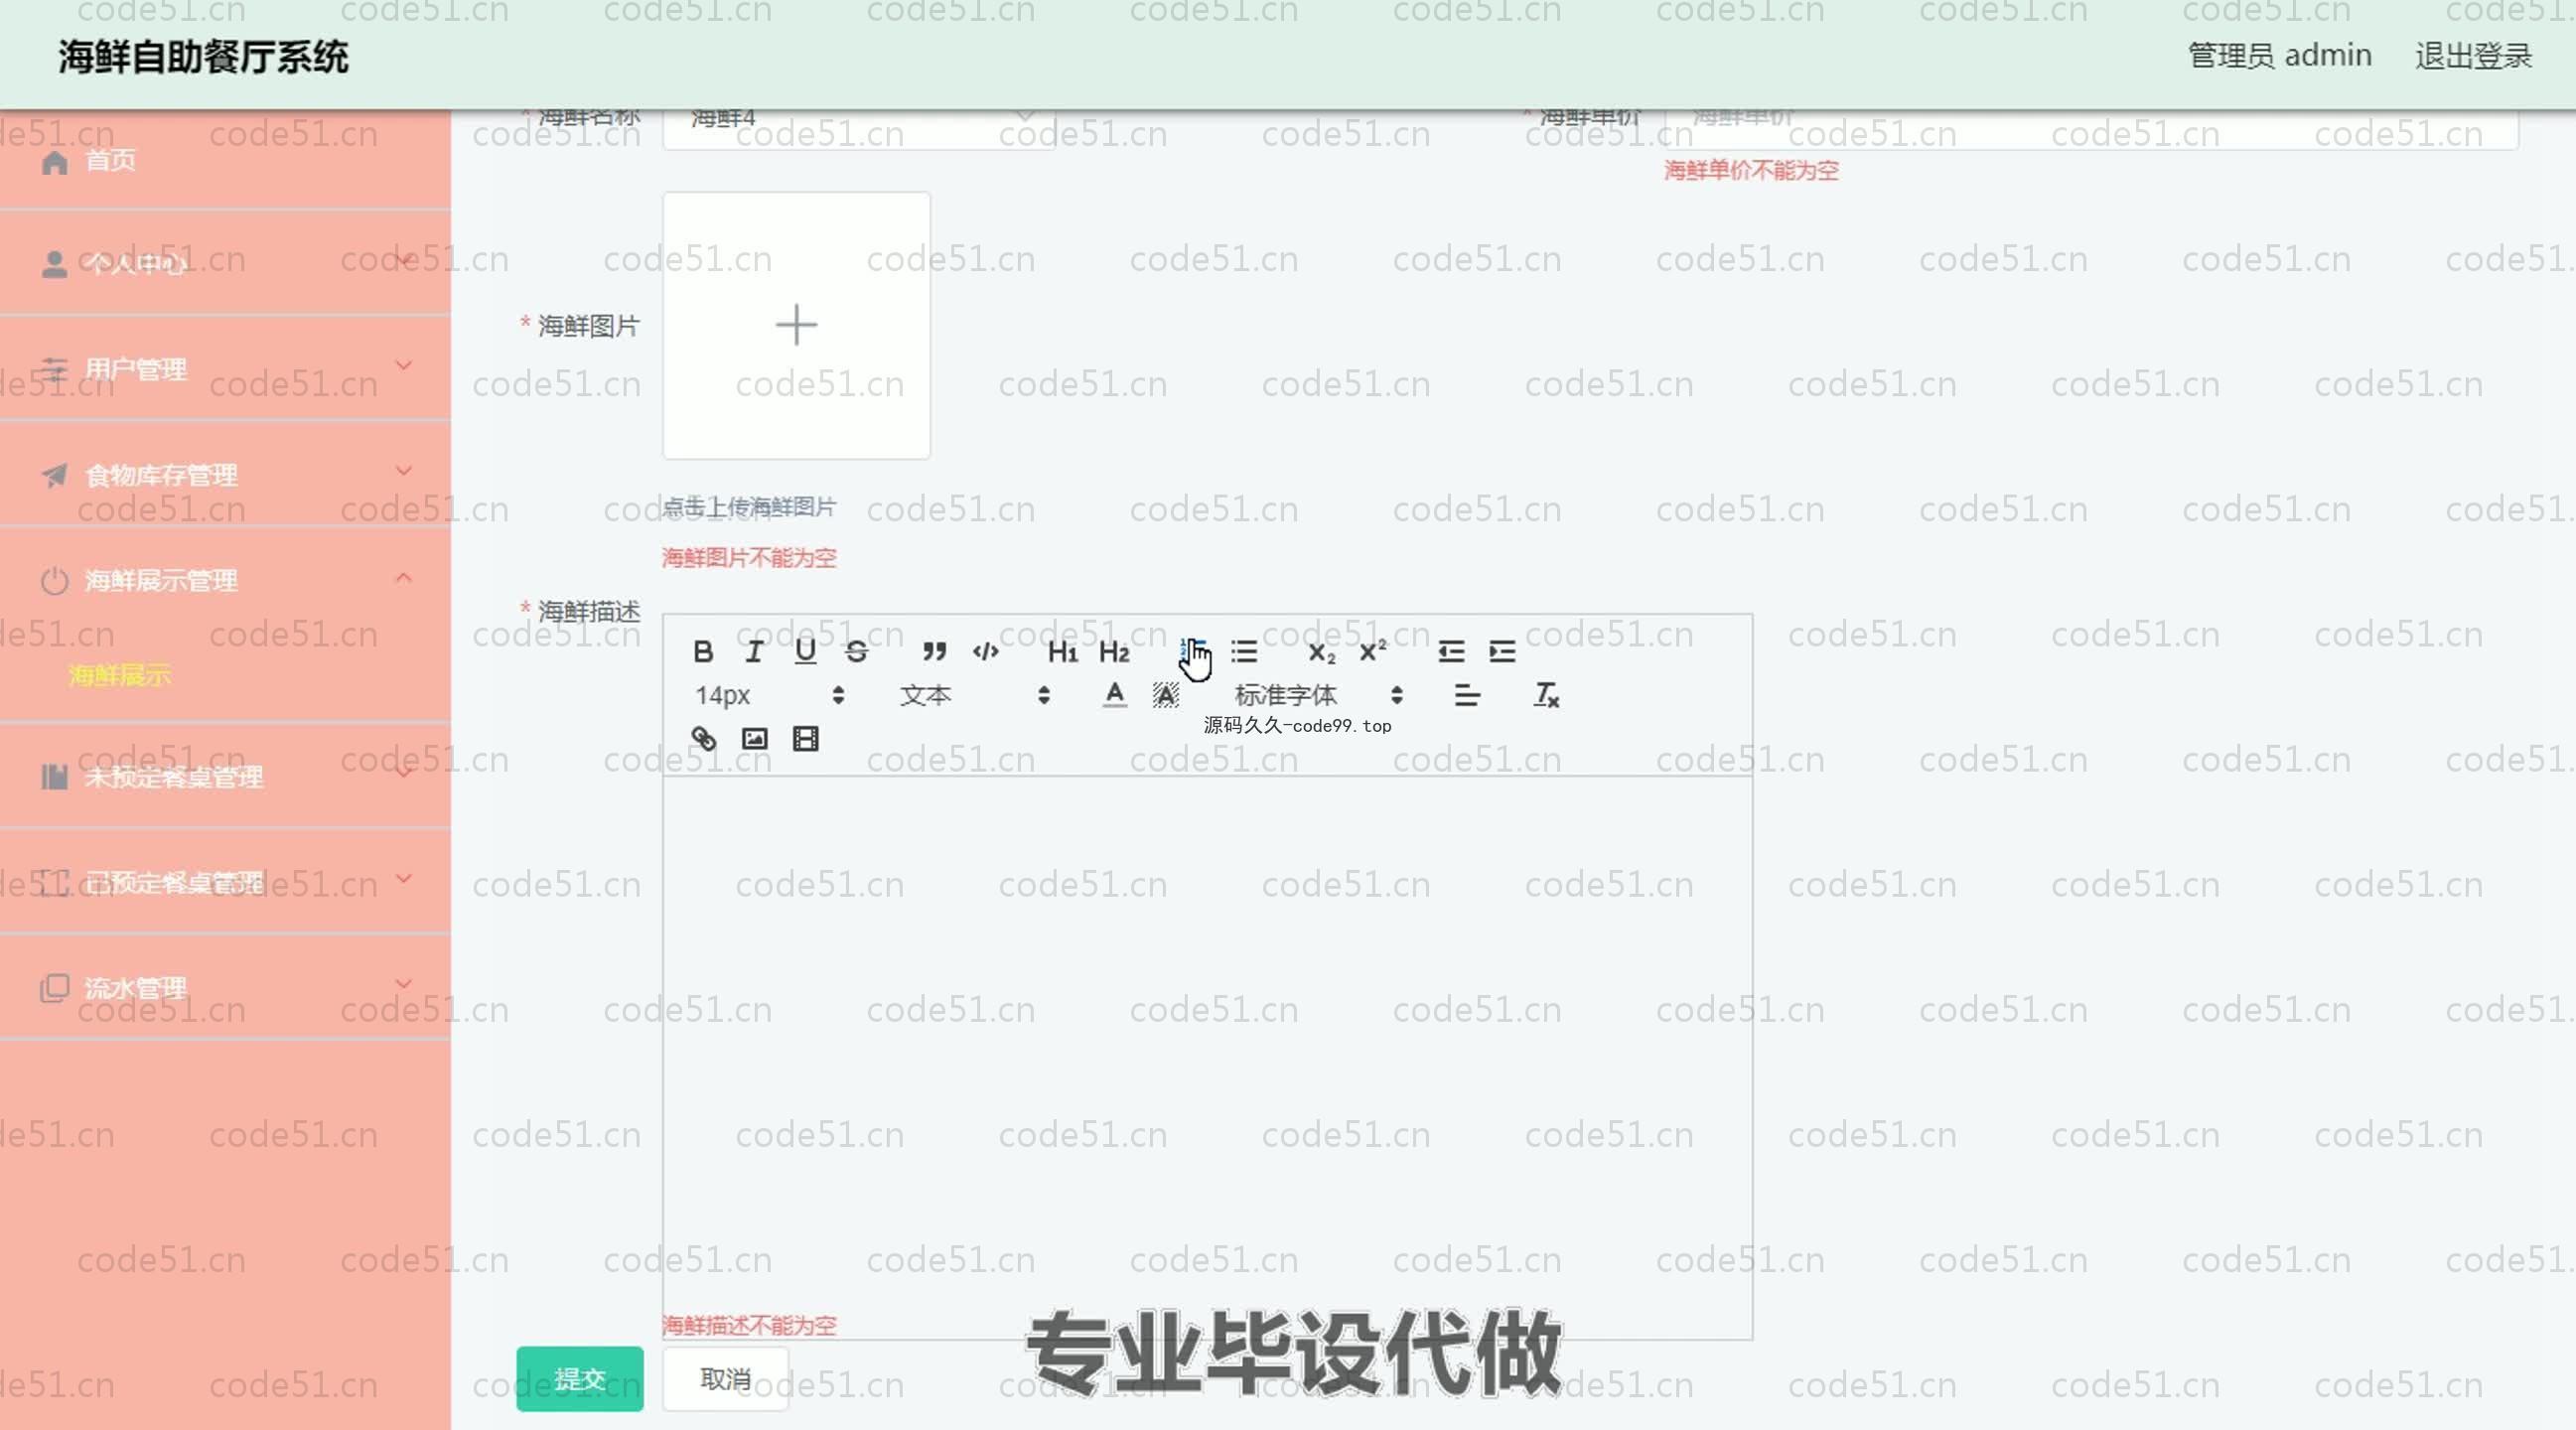Click the 取消 cancel button
The width and height of the screenshot is (2576, 1430).
[726, 1379]
